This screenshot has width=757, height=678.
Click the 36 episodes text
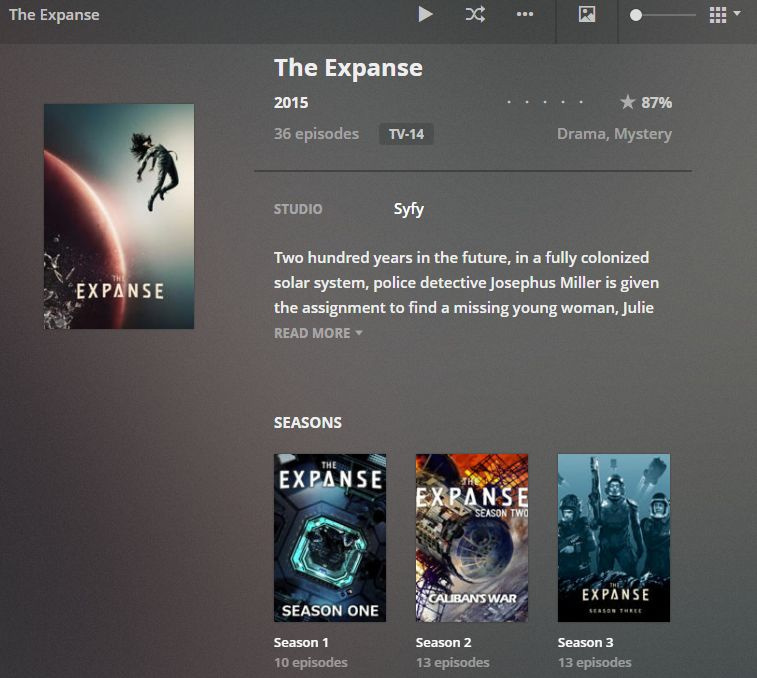click(x=316, y=134)
